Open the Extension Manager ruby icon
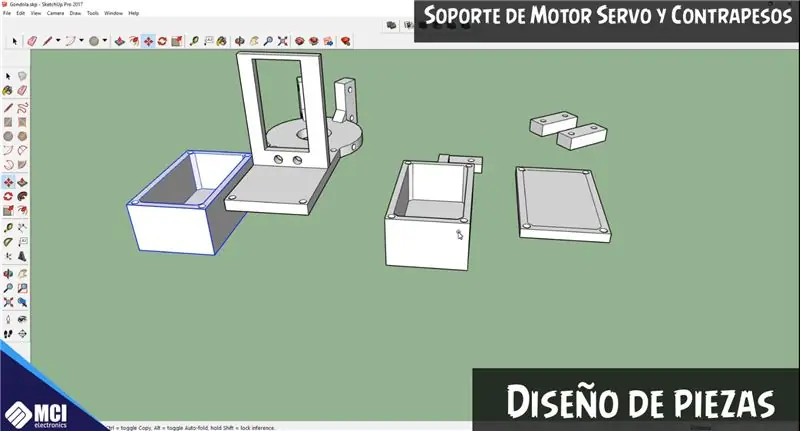Screen dimensions: 800x431 [345, 41]
